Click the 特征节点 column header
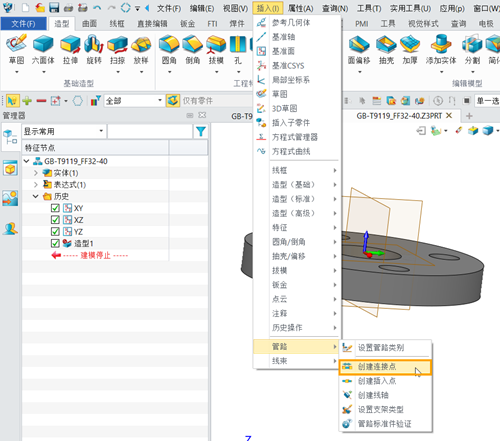The height and width of the screenshot is (441, 500). [x=95, y=148]
